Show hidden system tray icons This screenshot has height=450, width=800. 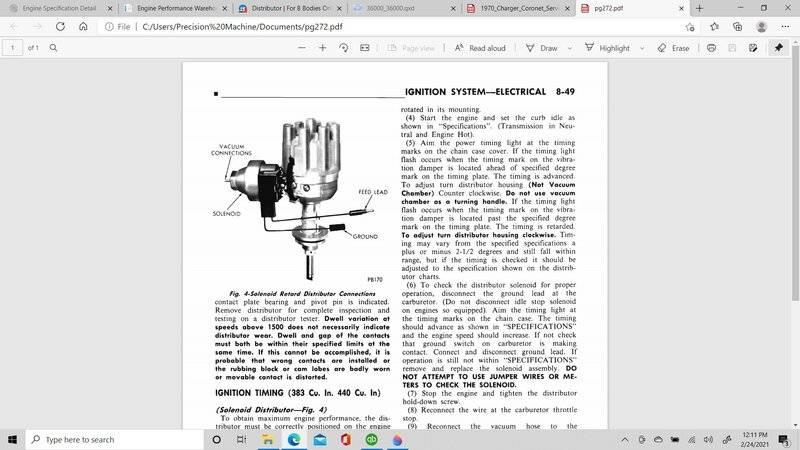click(x=624, y=439)
